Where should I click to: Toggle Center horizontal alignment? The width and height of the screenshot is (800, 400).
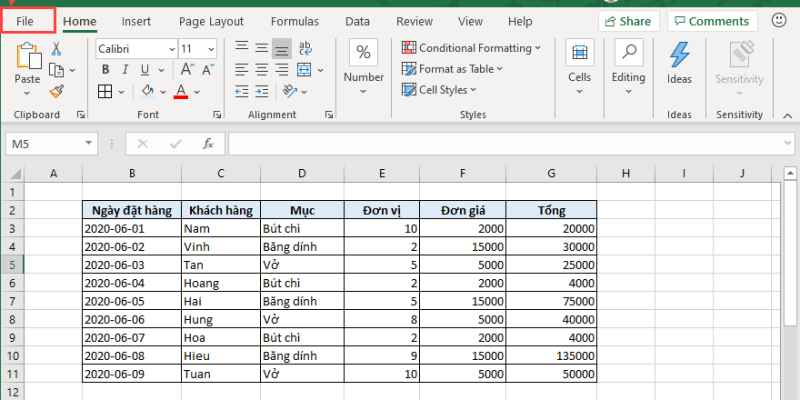click(x=262, y=69)
